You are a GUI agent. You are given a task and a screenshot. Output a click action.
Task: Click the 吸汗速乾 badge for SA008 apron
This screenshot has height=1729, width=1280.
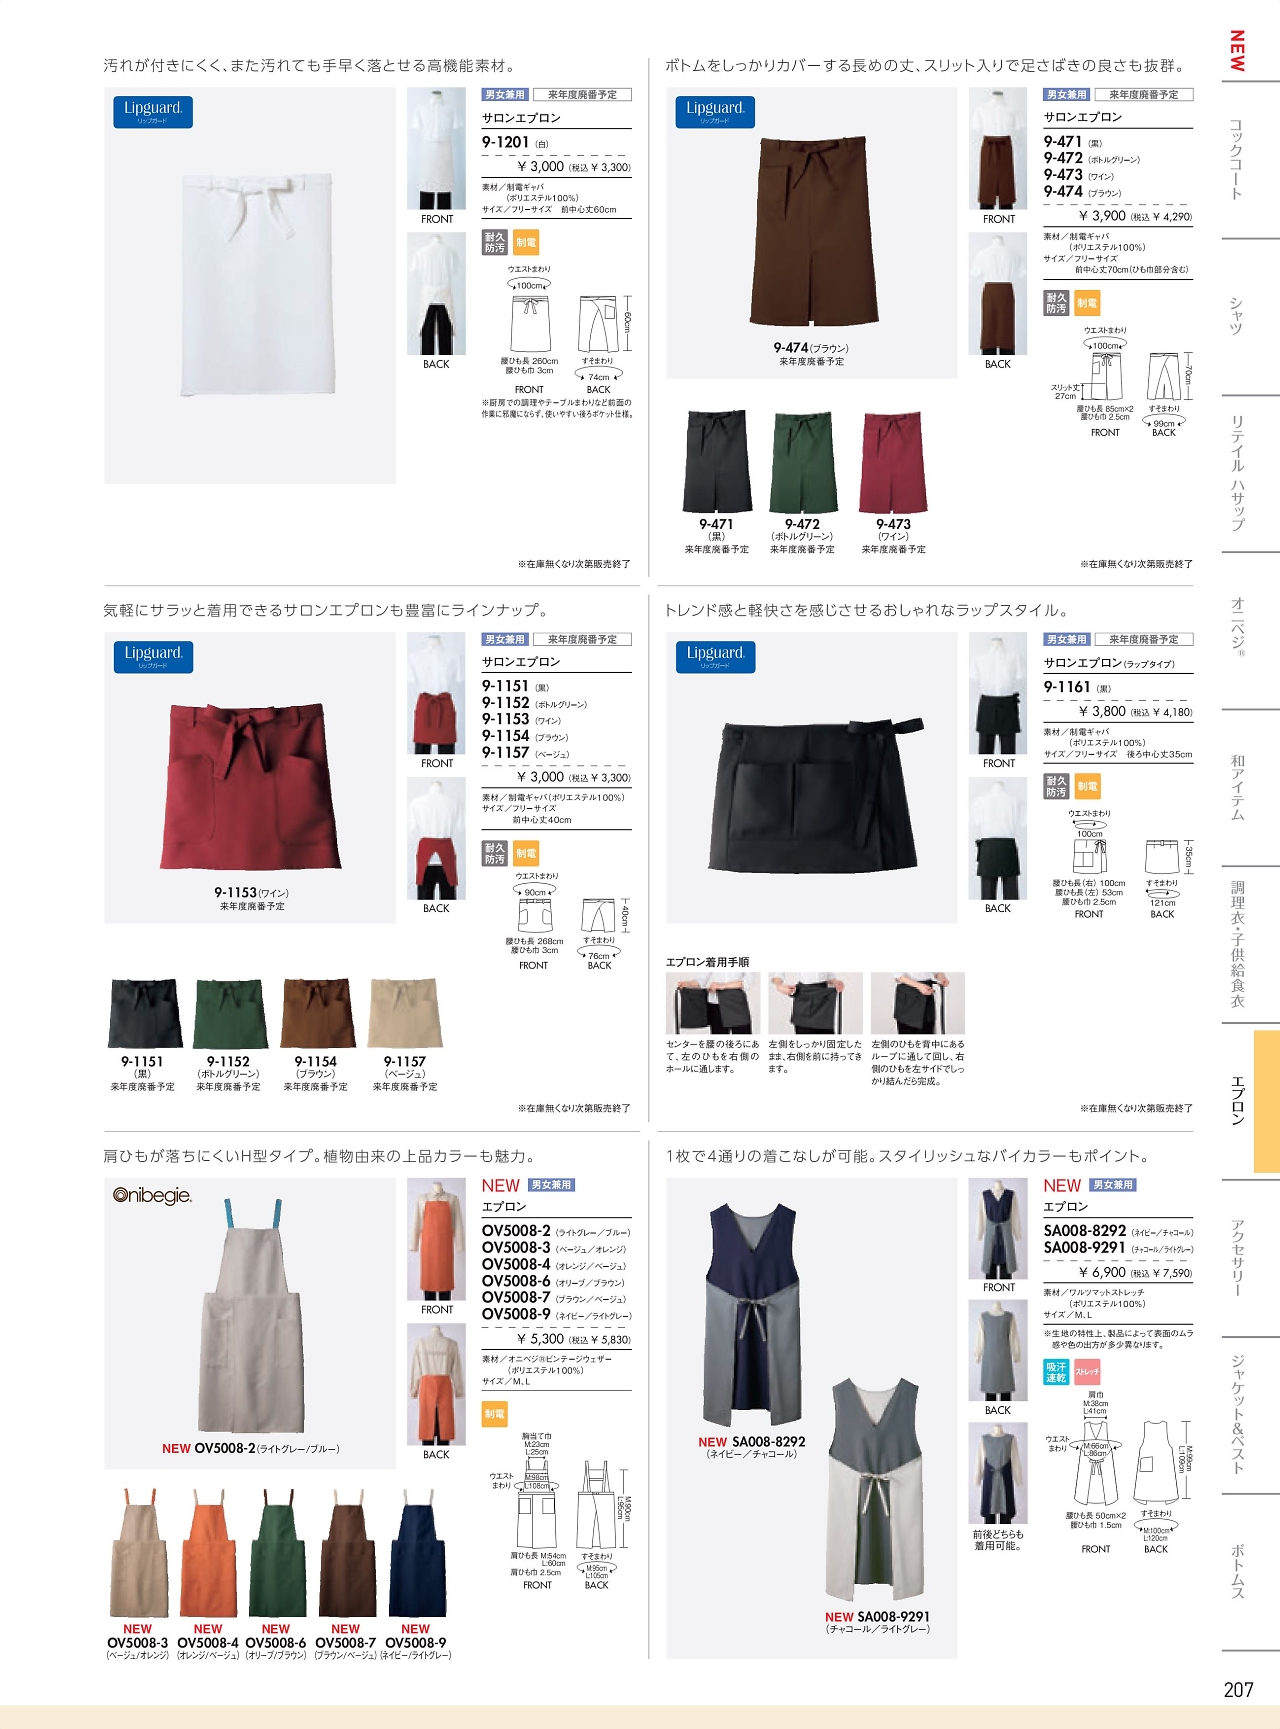[x=1056, y=1372]
